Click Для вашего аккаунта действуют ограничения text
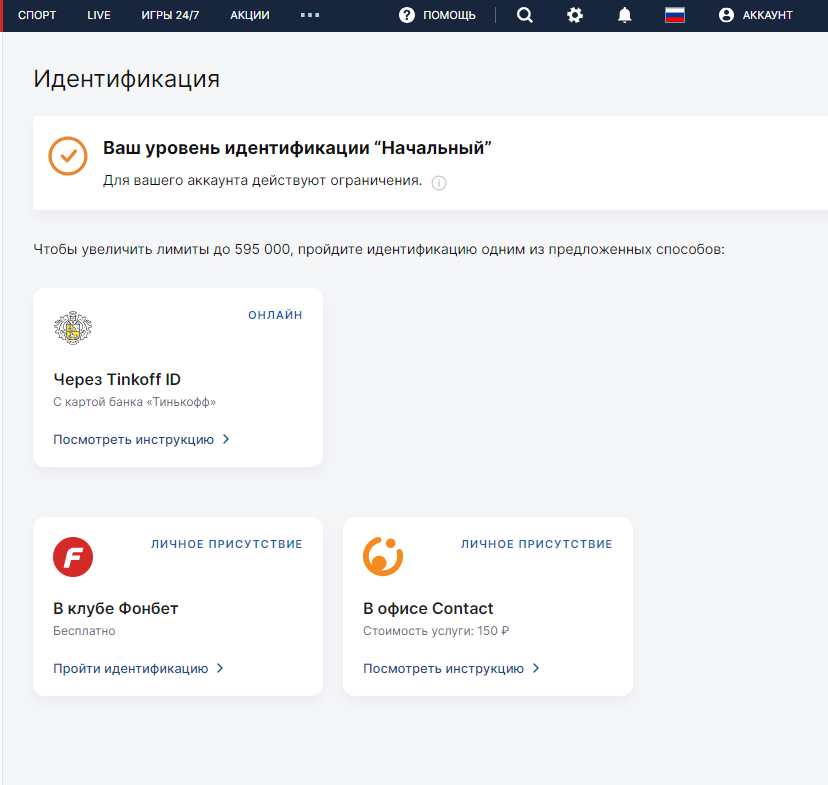This screenshot has width=828, height=785. coord(262,181)
